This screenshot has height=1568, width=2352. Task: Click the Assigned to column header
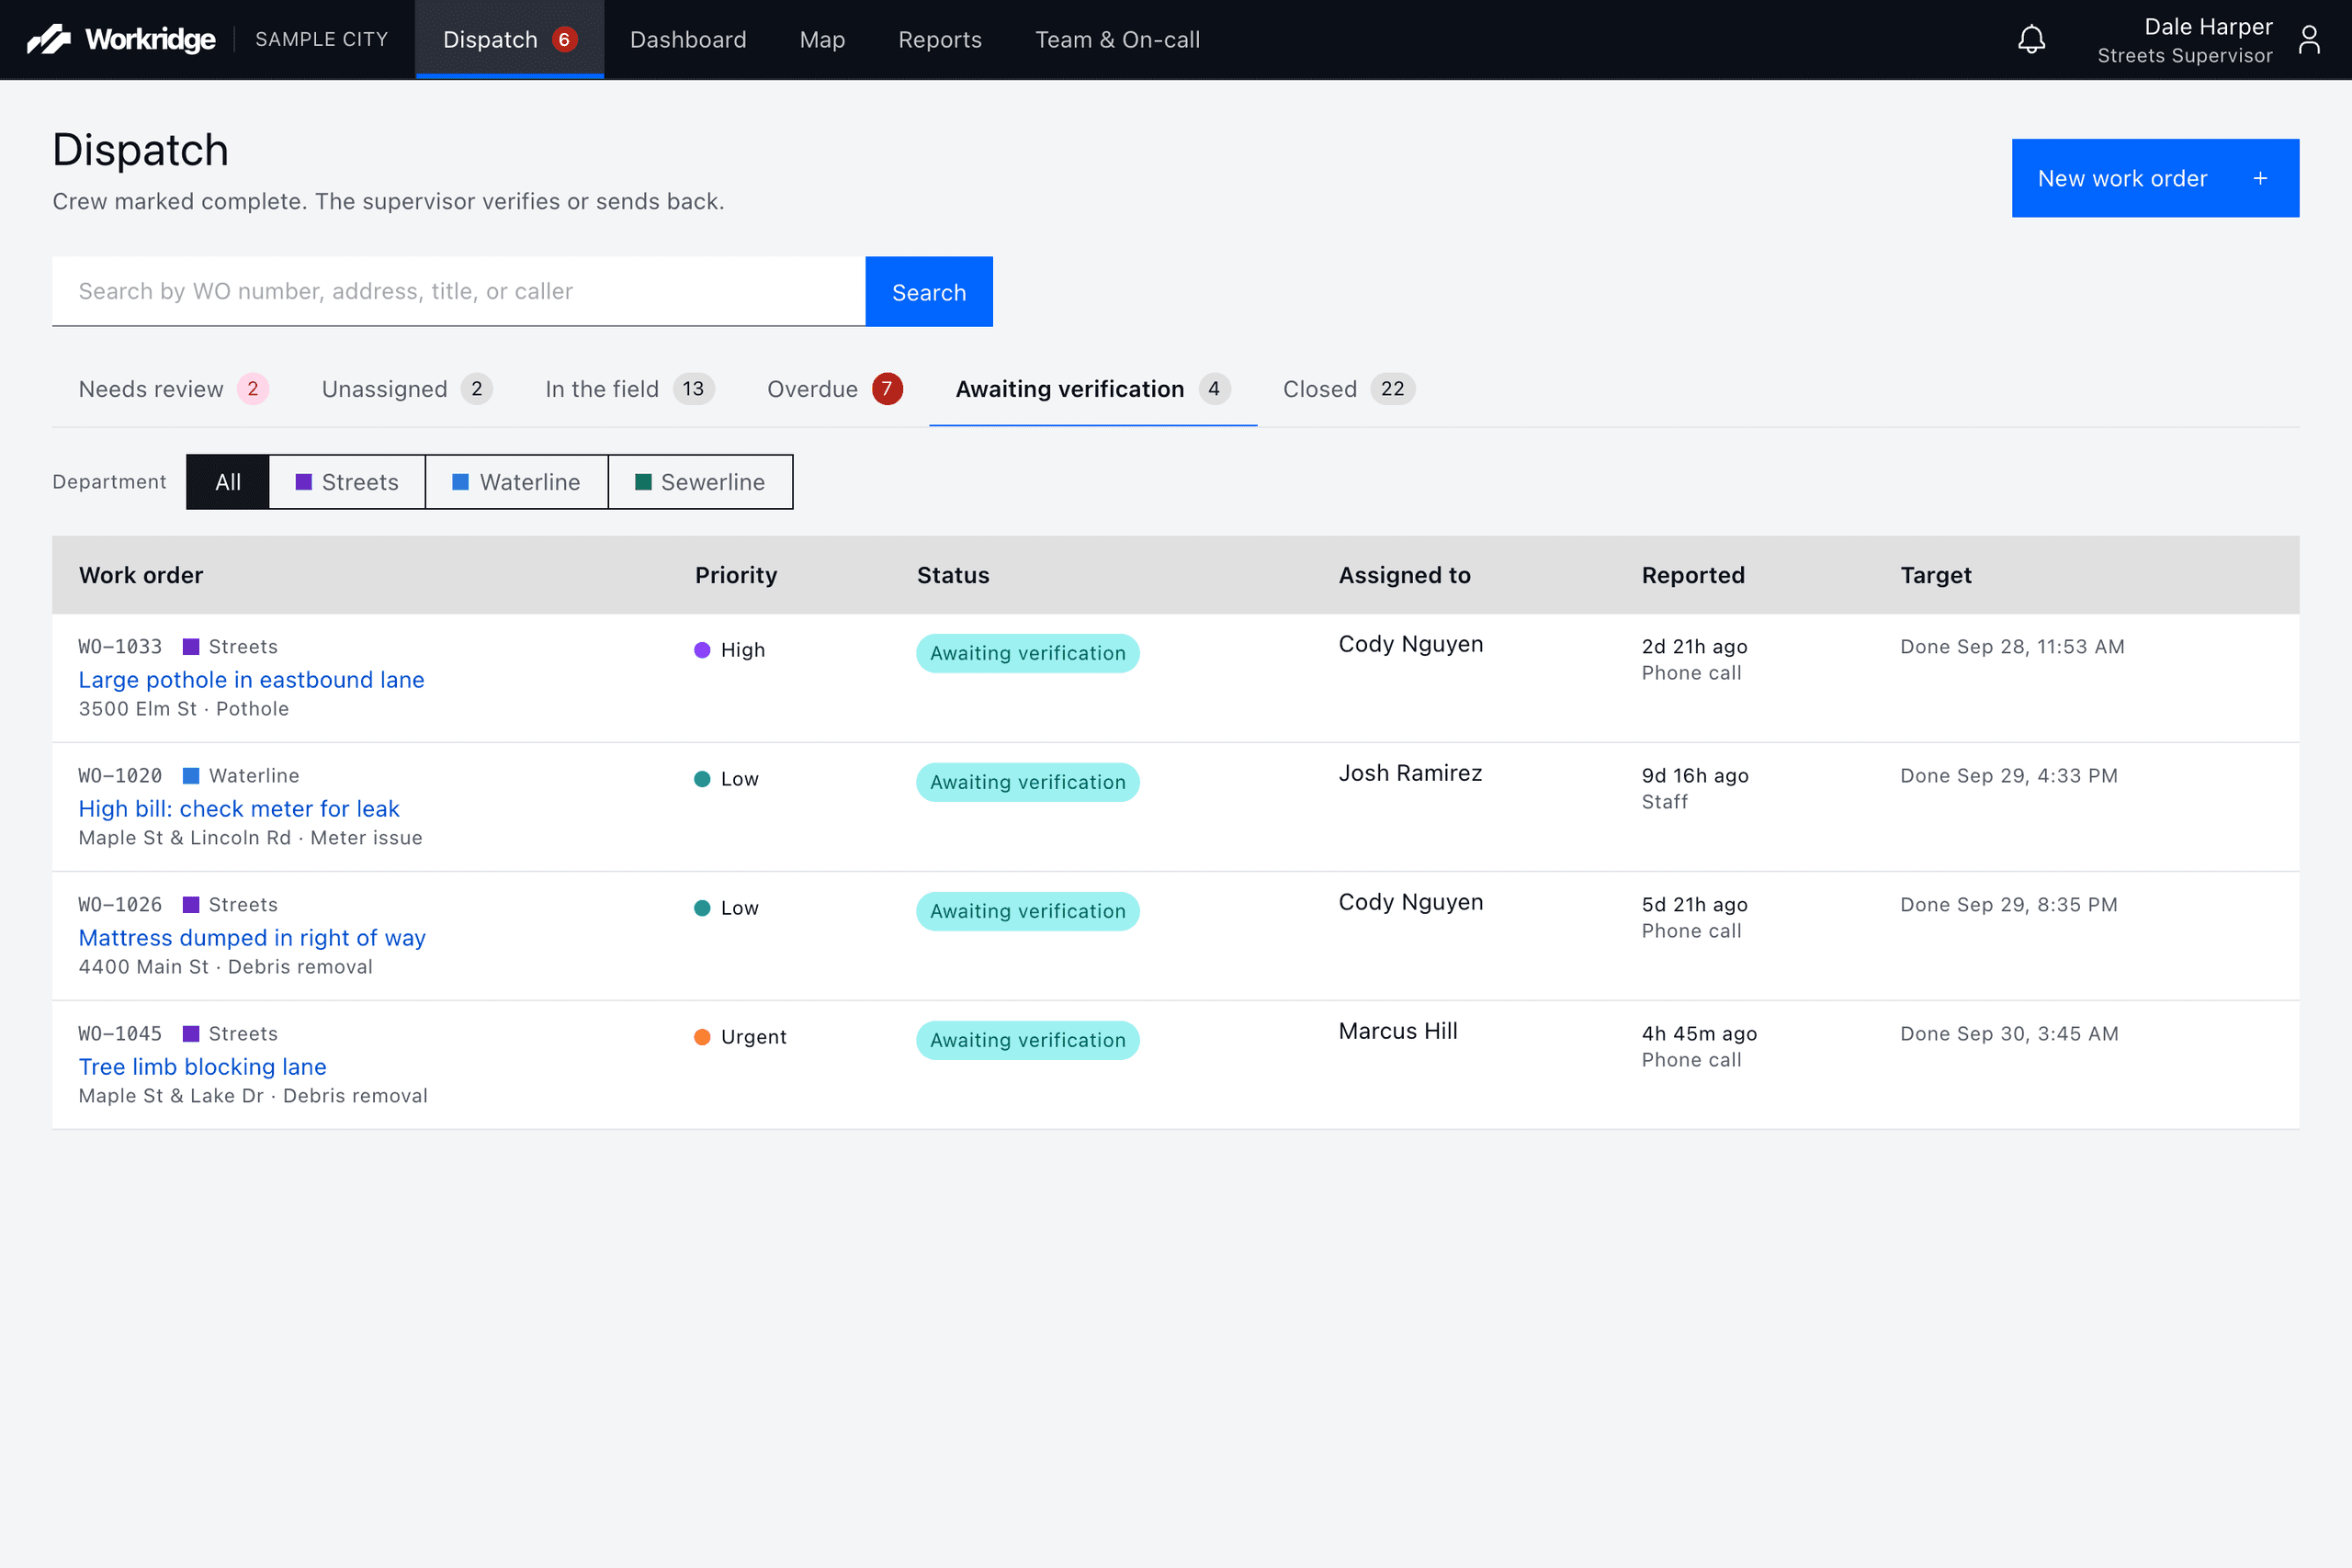tap(1405, 575)
